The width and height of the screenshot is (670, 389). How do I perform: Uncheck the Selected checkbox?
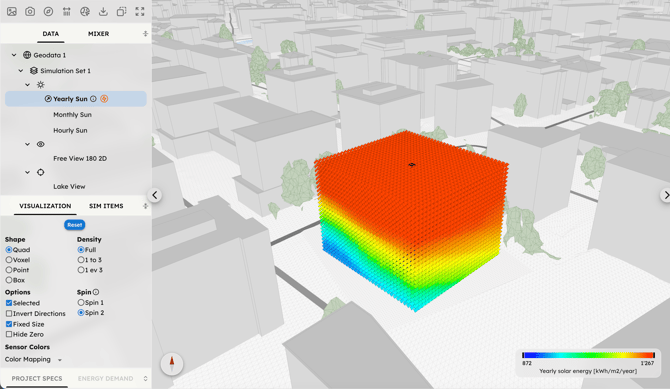click(9, 303)
